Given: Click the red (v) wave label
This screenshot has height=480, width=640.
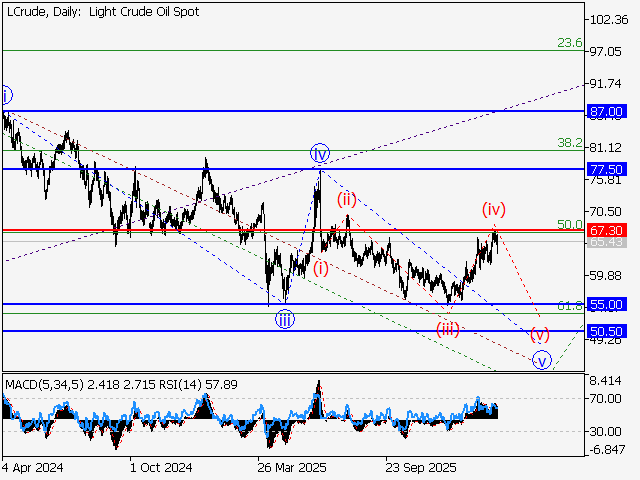Looking at the screenshot, I should pos(540,333).
